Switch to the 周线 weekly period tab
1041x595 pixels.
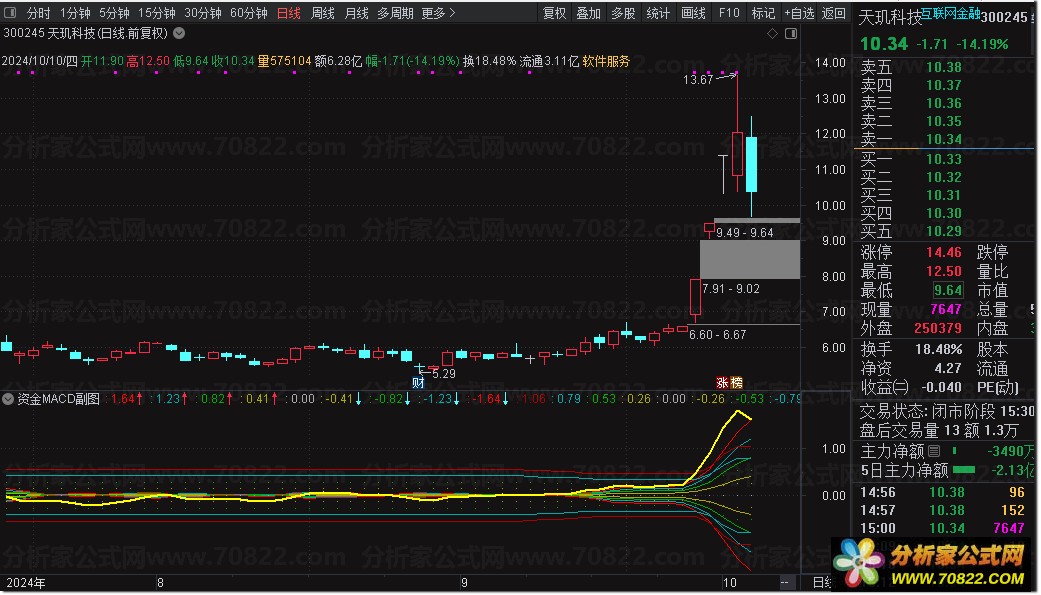click(x=322, y=13)
